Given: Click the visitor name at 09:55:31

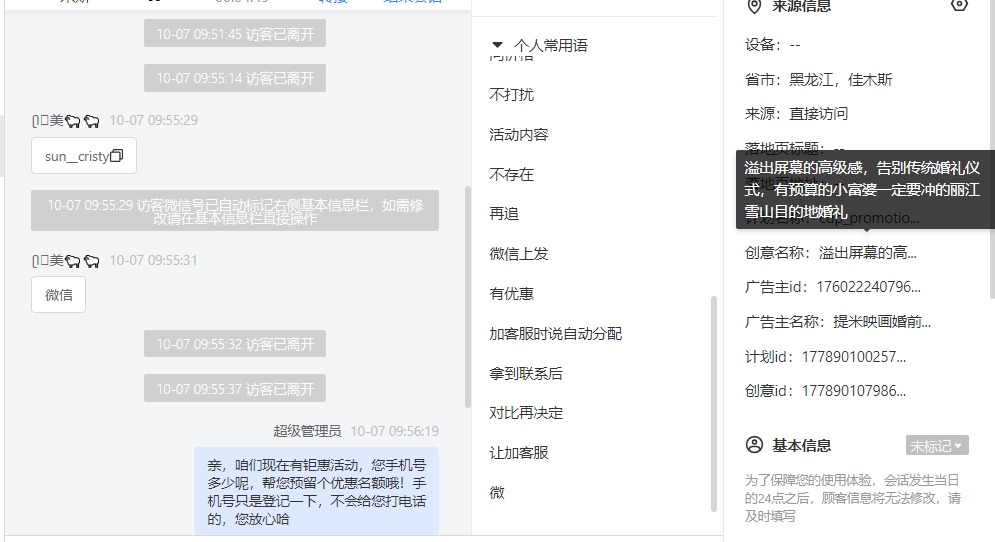Looking at the screenshot, I should click(x=66, y=260).
